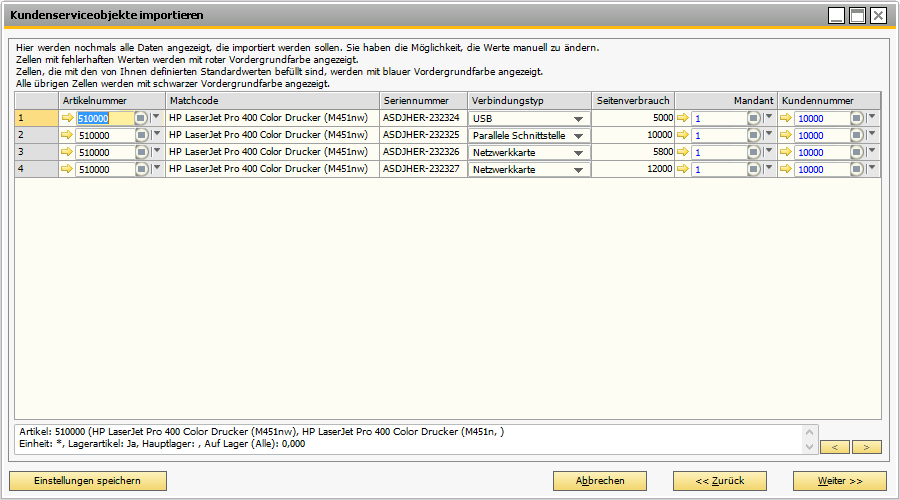
Task: Click serial number ASDJHER-232327 cell
Action: (x=424, y=169)
